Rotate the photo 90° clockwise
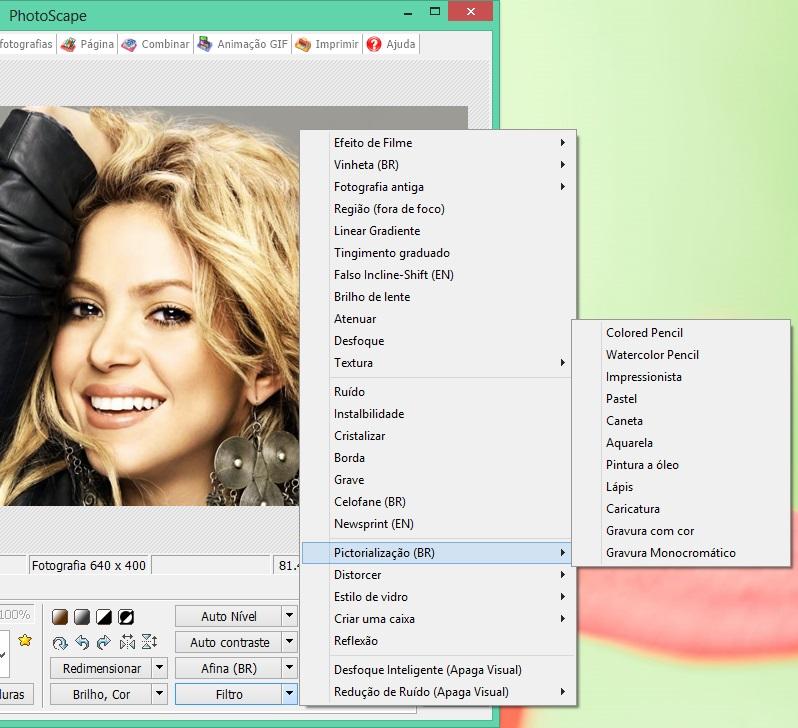The image size is (798, 728). pyautogui.click(x=104, y=642)
